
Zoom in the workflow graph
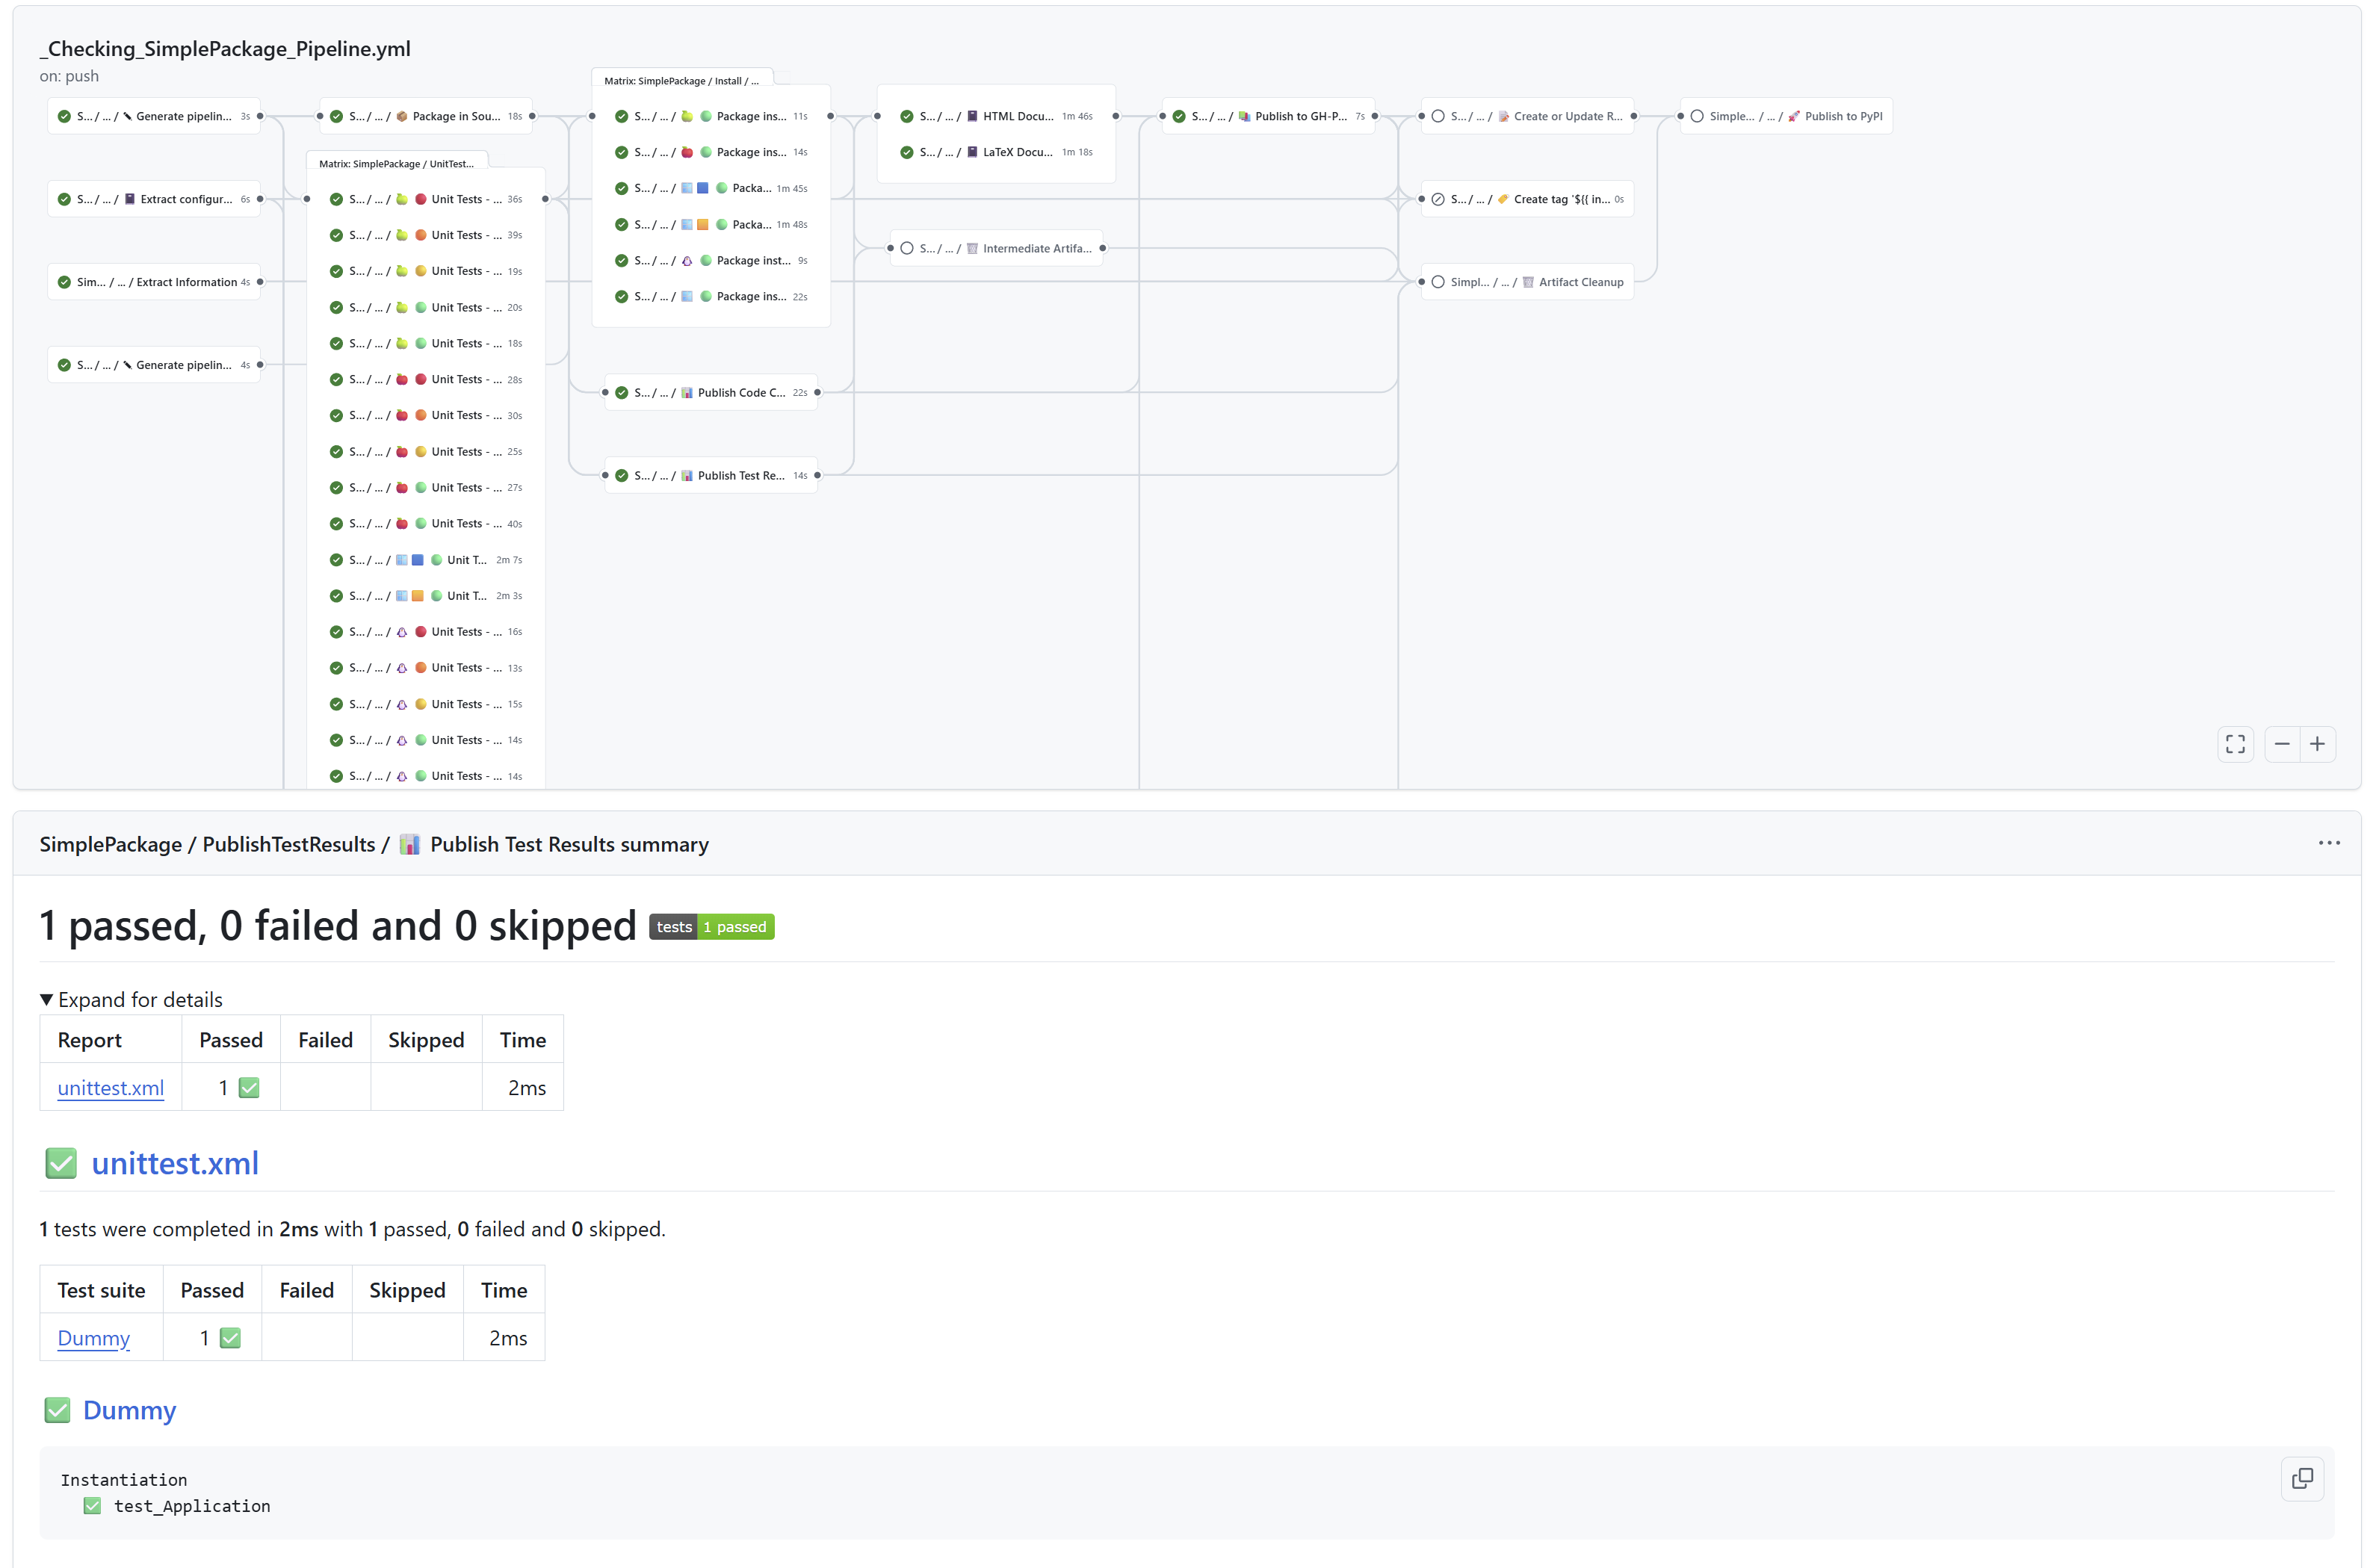click(2317, 744)
